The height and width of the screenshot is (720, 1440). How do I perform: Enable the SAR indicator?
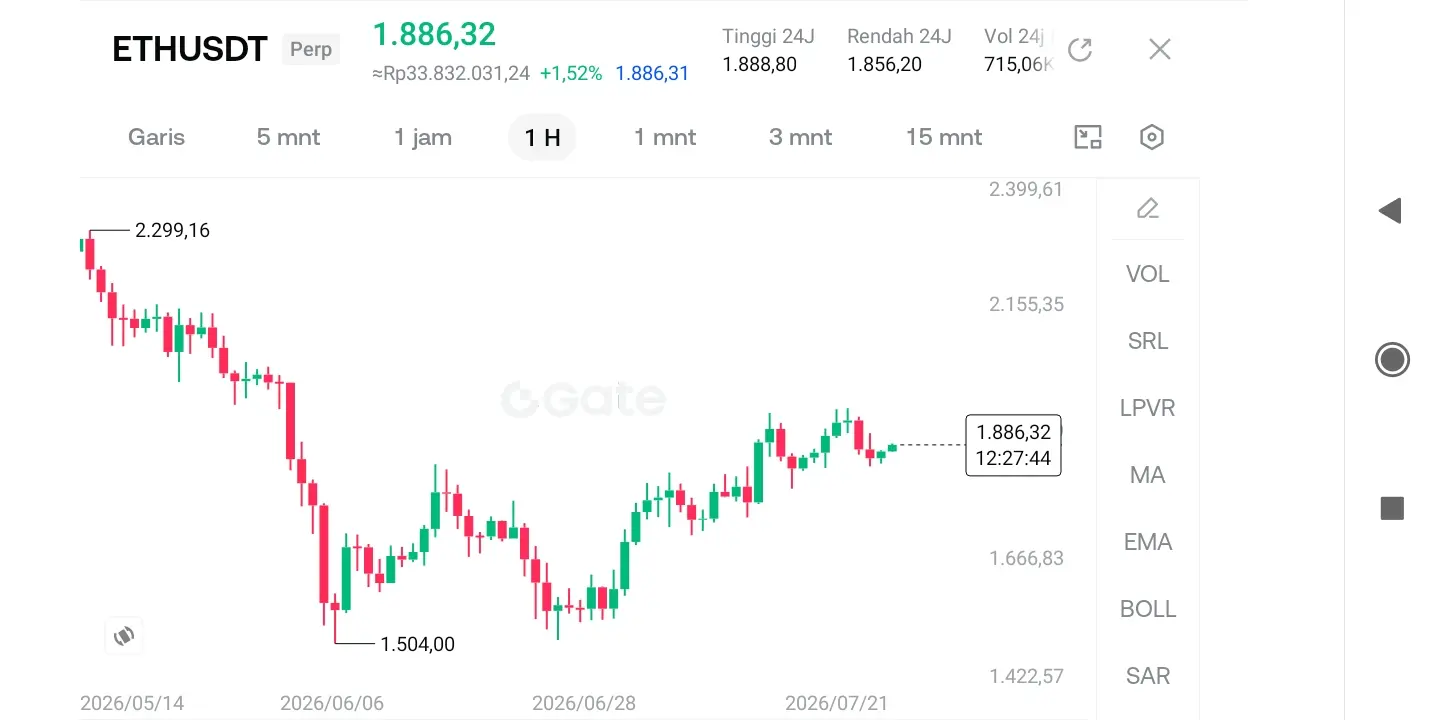[1148, 676]
